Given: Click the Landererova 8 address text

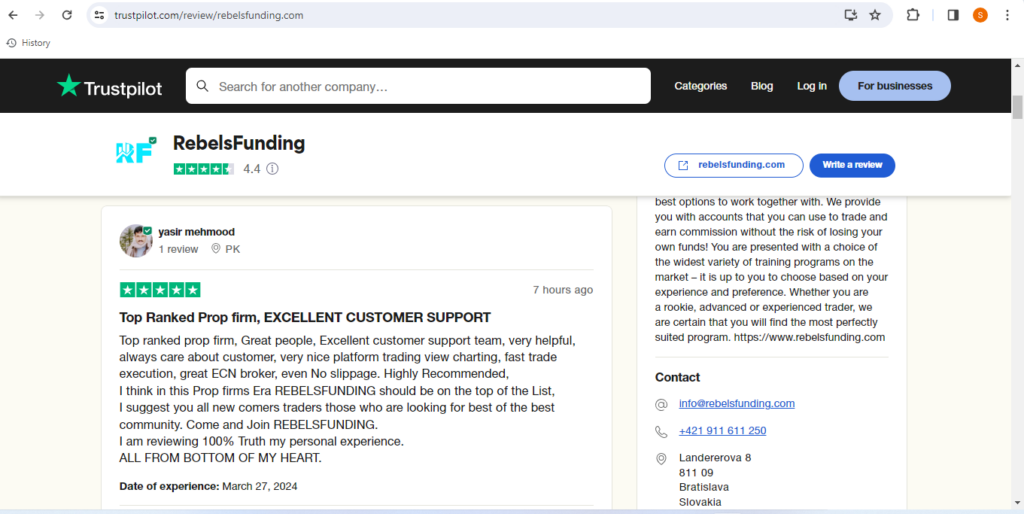Looking at the screenshot, I should pos(715,458).
